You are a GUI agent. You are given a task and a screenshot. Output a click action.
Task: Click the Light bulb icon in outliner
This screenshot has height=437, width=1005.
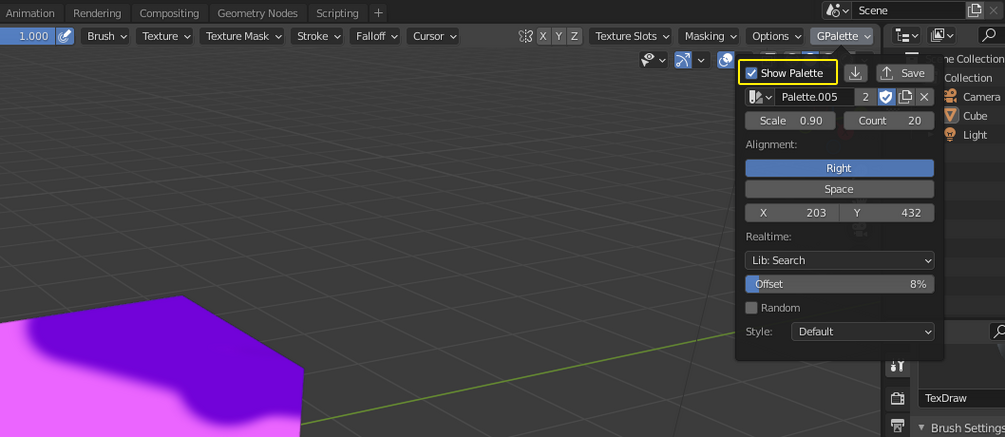[x=951, y=135]
